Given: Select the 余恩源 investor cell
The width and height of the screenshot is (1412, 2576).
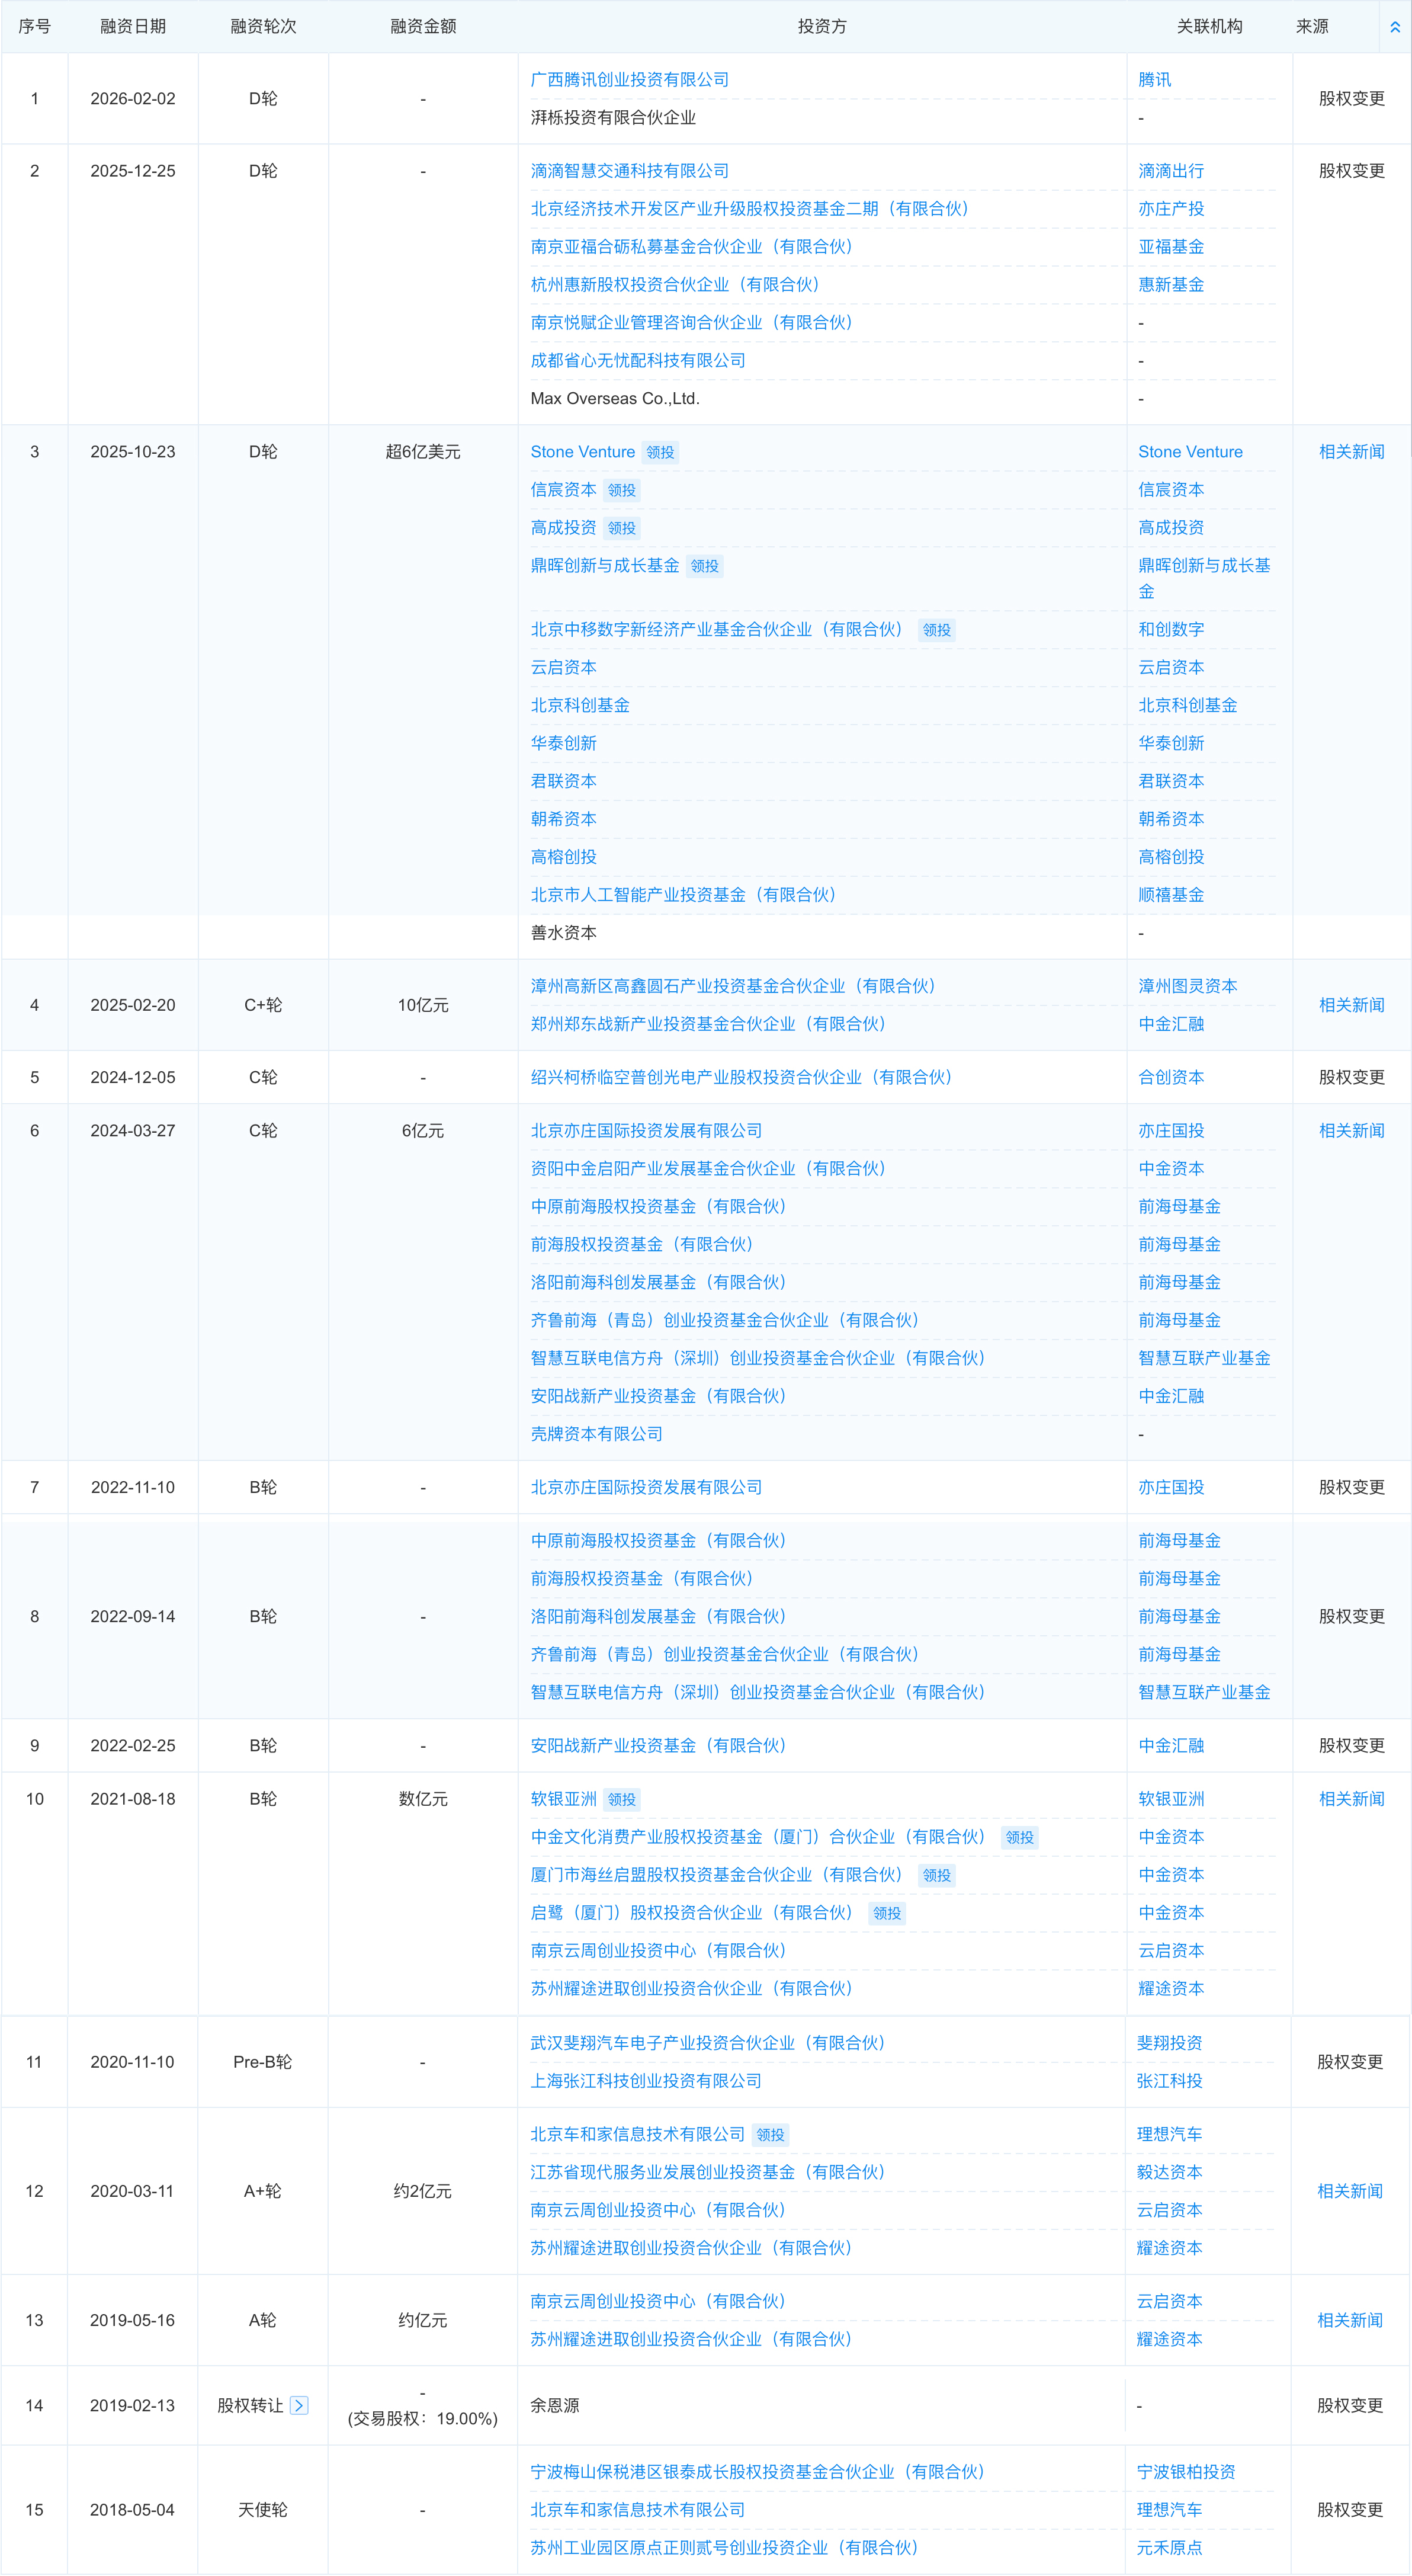Looking at the screenshot, I should point(554,2405).
